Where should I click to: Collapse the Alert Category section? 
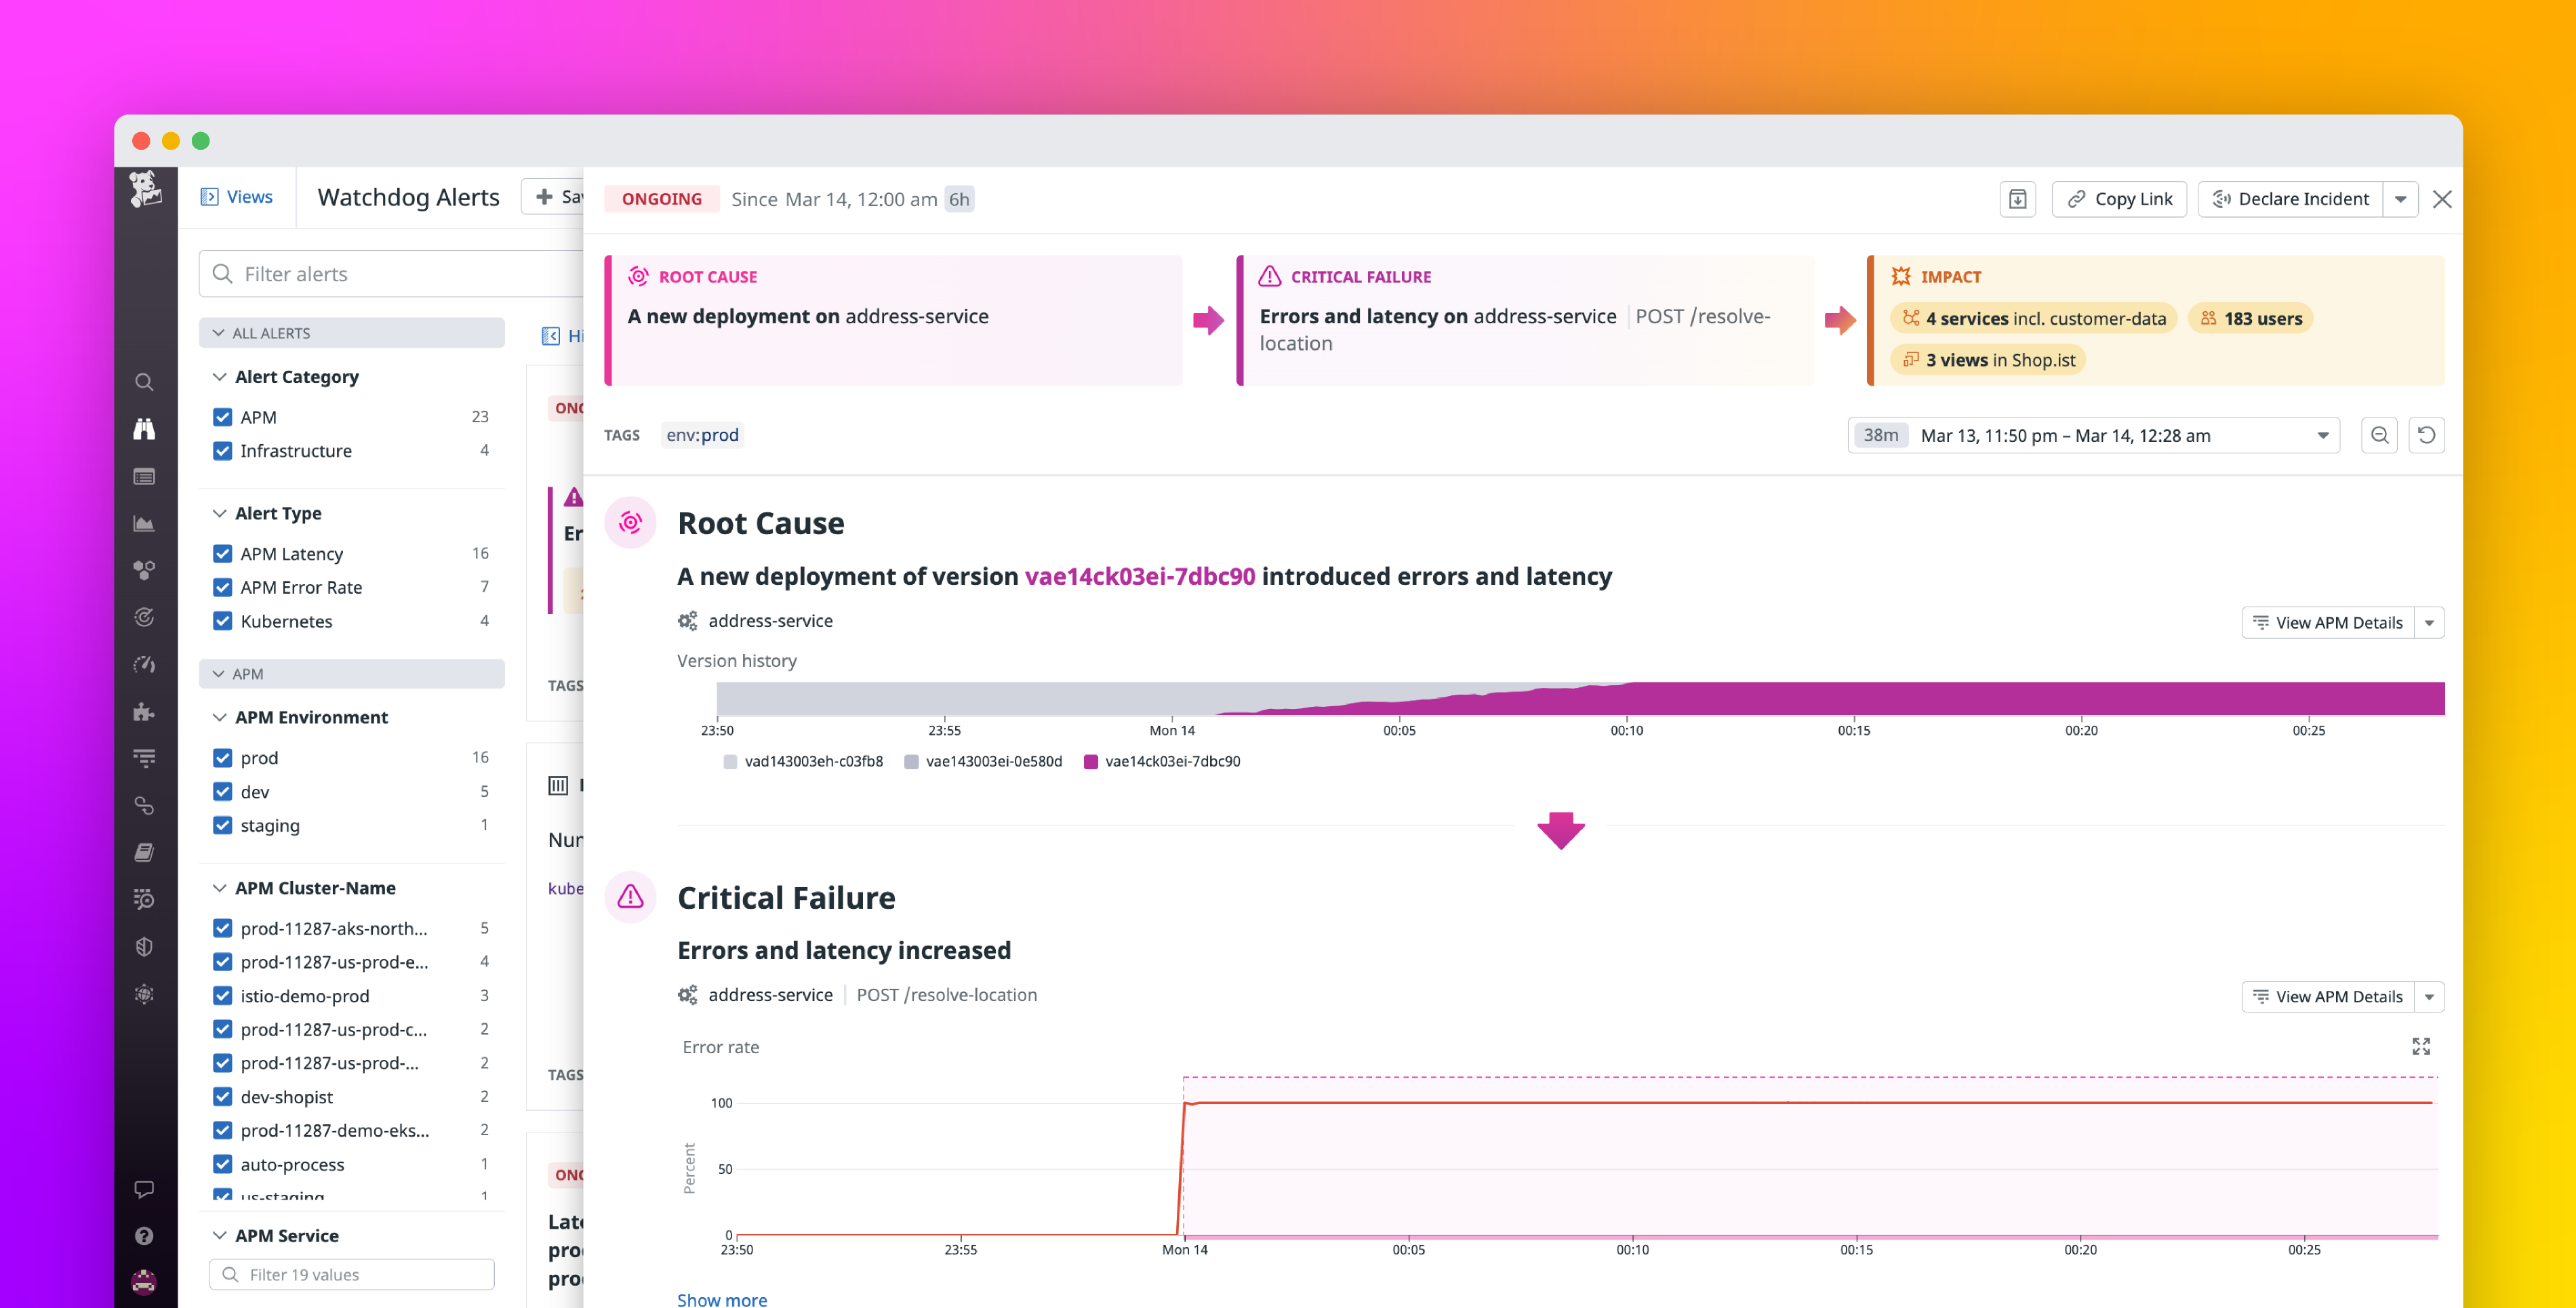pyautogui.click(x=220, y=376)
